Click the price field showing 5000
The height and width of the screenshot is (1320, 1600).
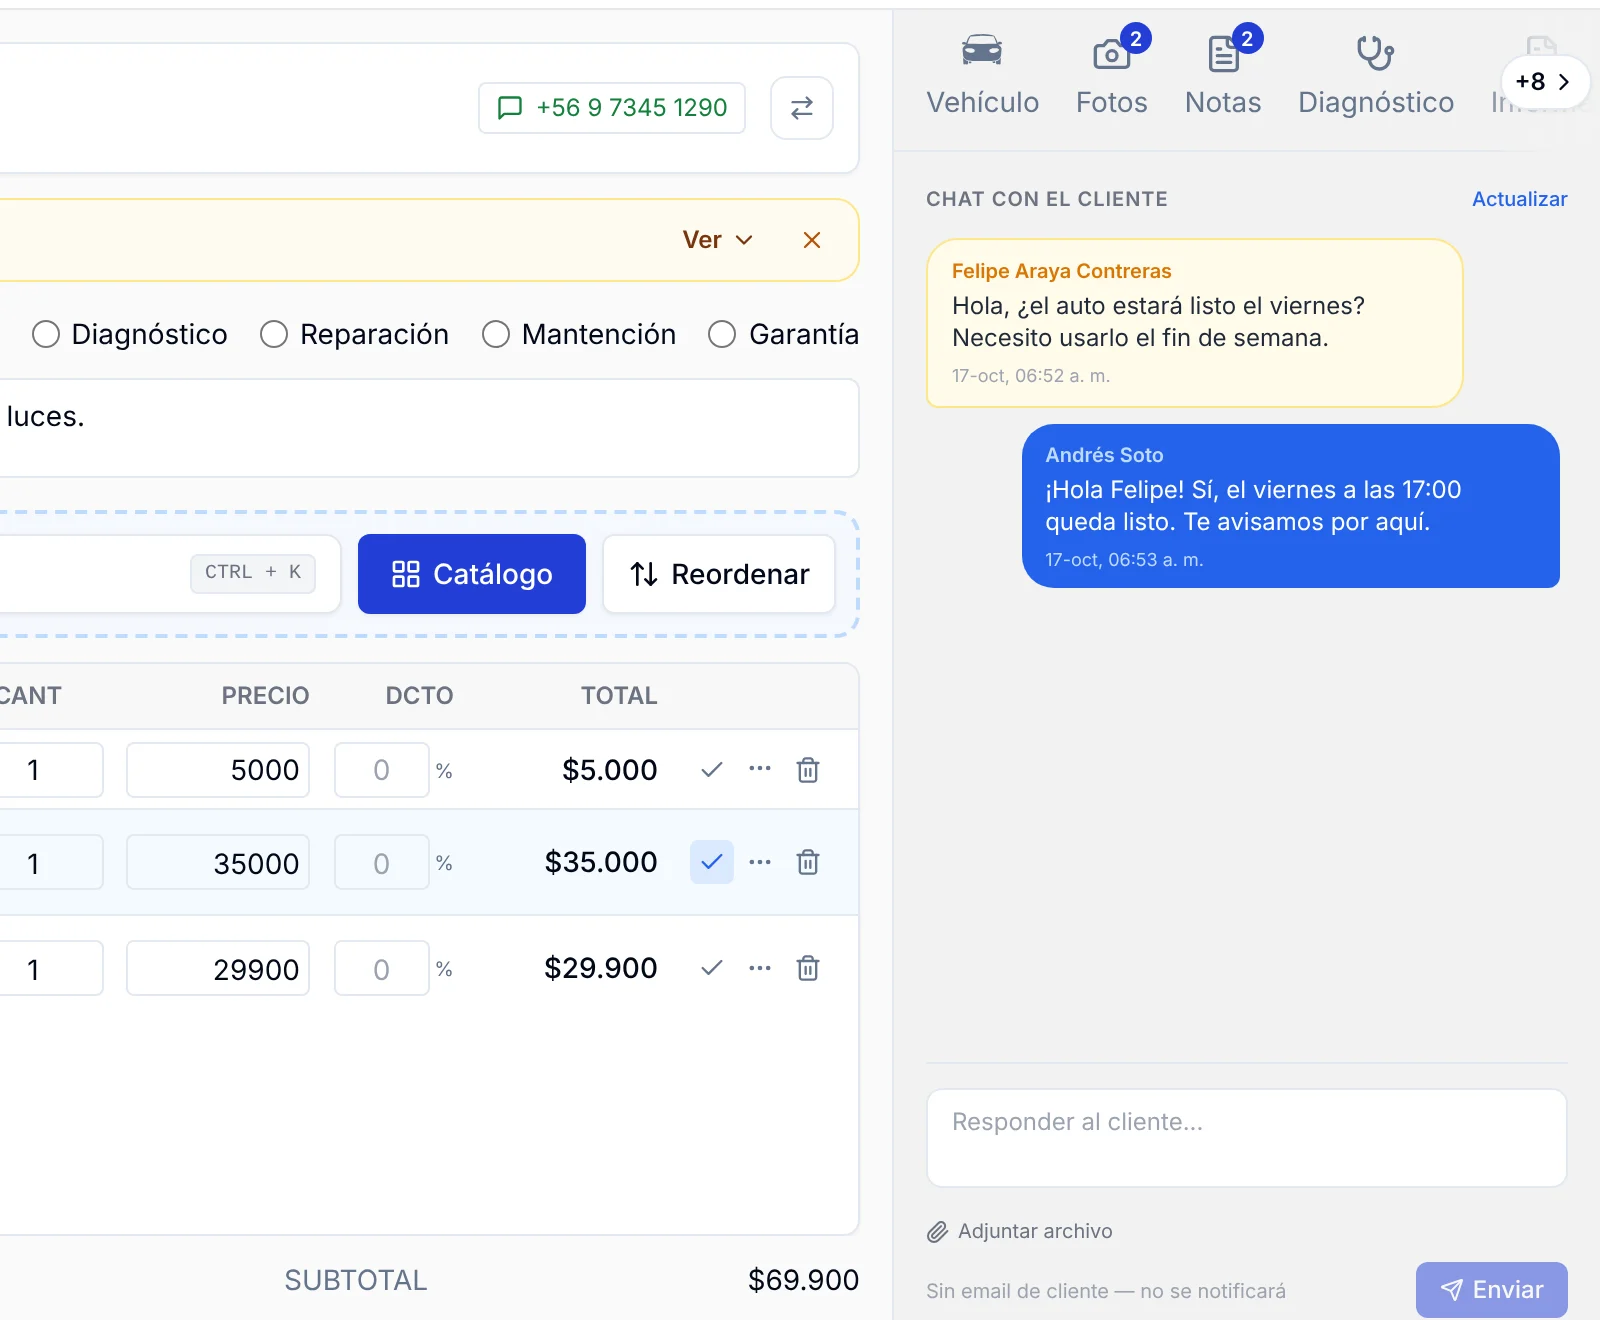pos(218,770)
